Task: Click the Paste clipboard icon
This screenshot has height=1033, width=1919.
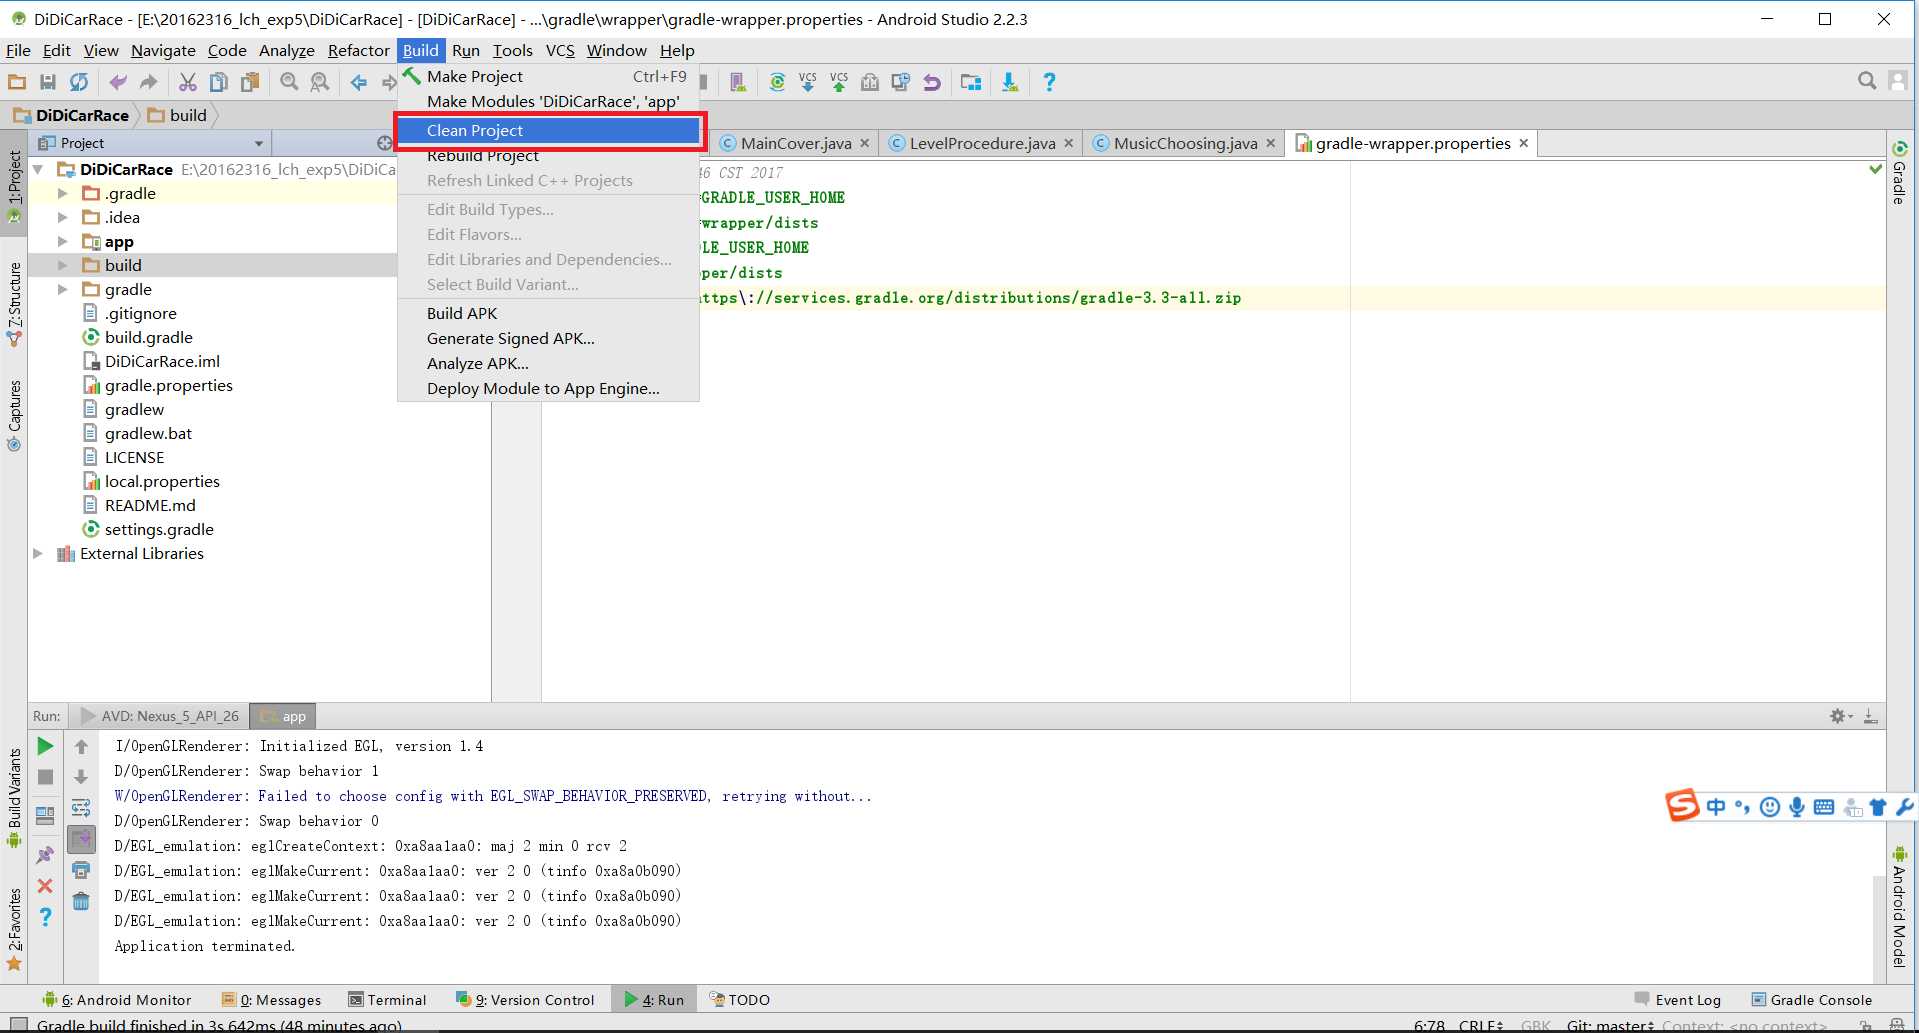Action: pos(250,82)
